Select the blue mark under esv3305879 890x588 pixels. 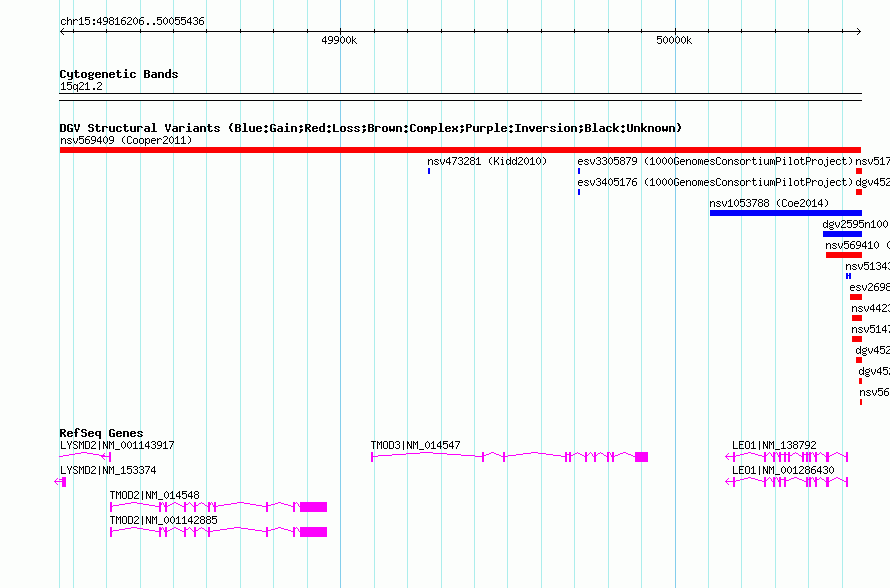click(579, 171)
